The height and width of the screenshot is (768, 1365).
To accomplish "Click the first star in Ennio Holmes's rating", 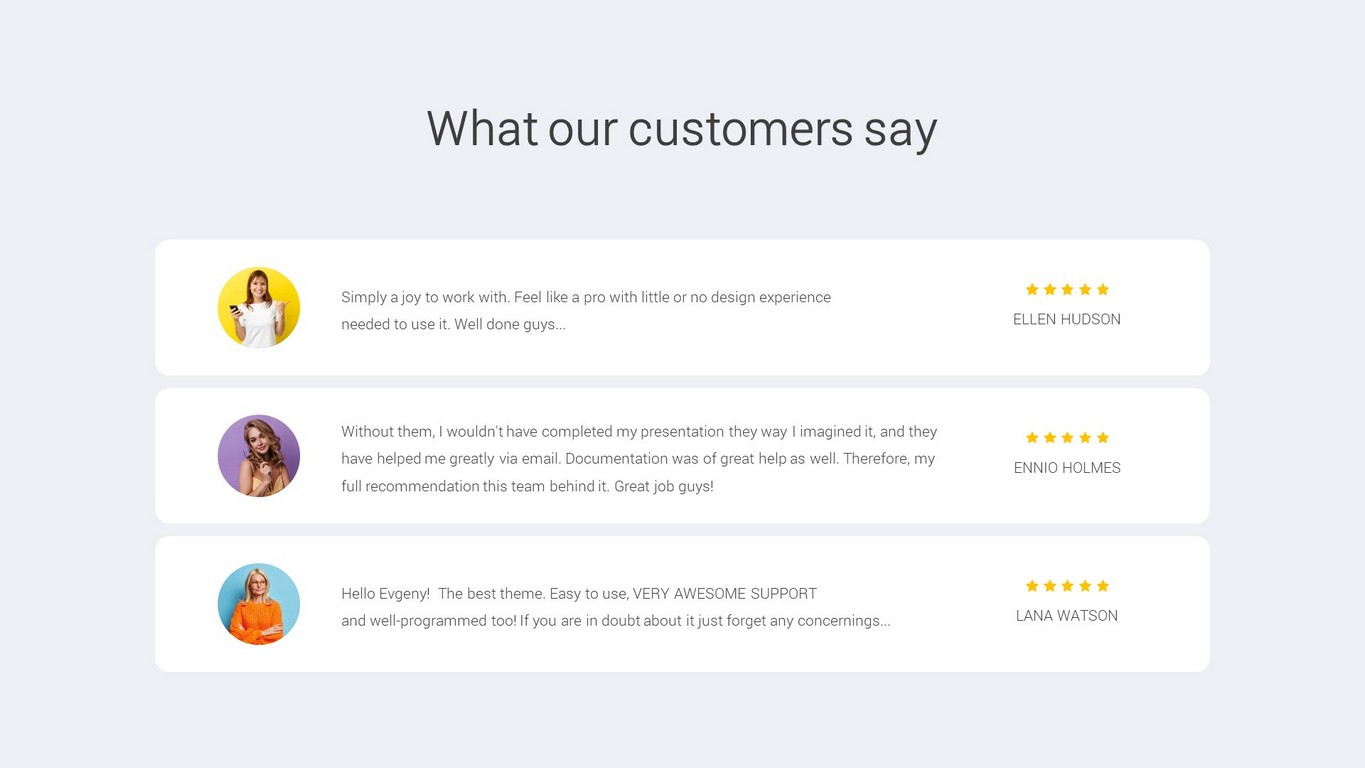I will coord(1032,438).
